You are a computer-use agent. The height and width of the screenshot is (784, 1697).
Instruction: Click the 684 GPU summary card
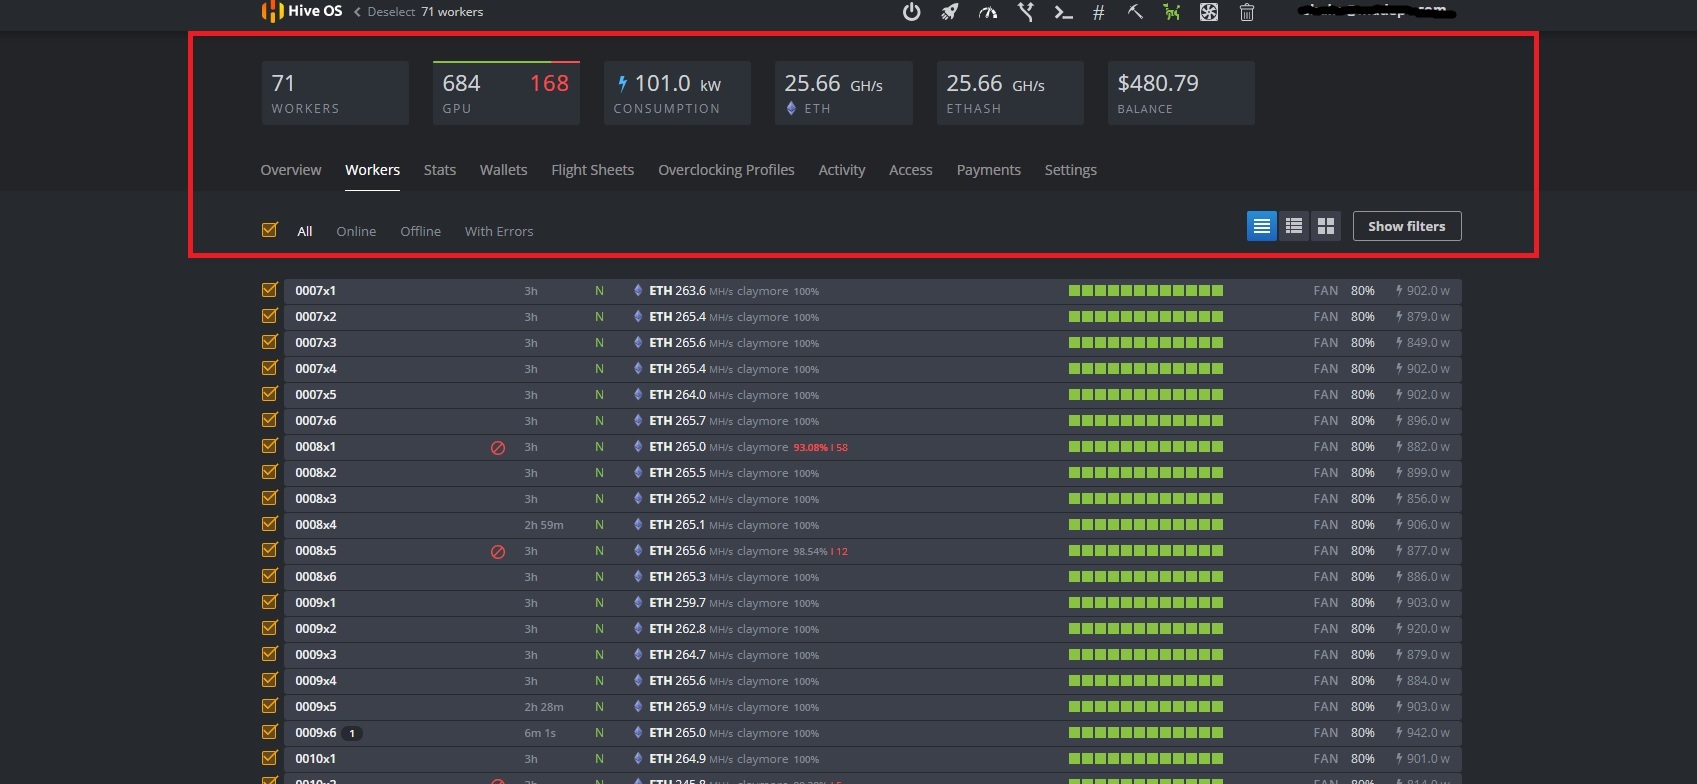tap(506, 93)
